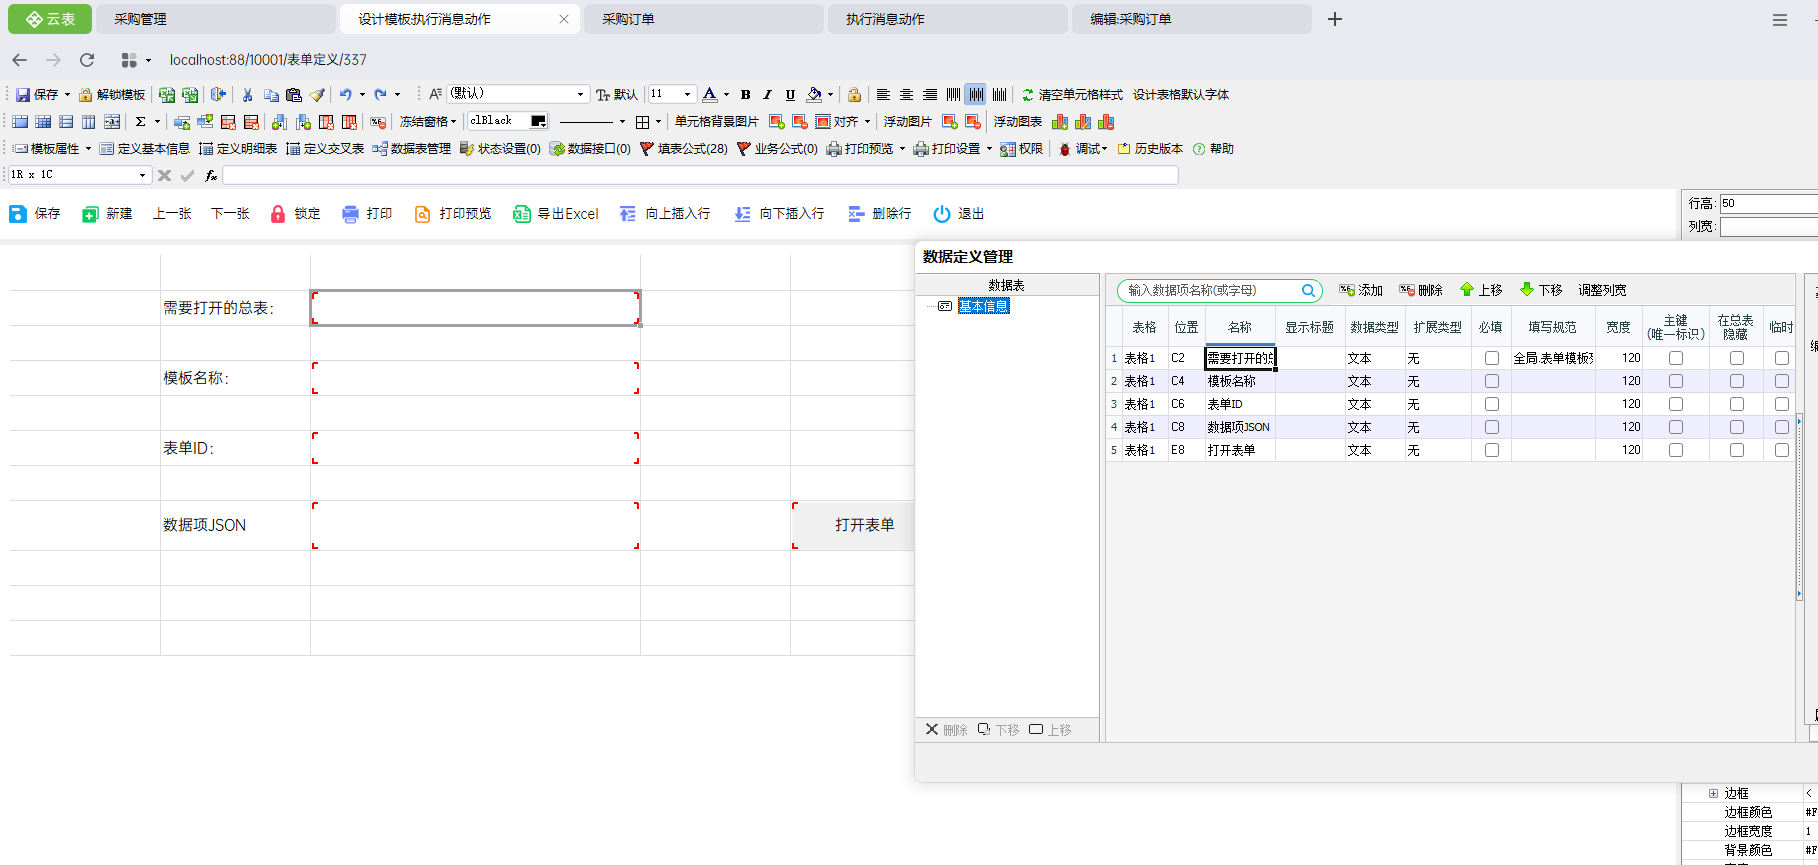Click the browser reload icon
1818x865 pixels.
[x=87, y=60]
